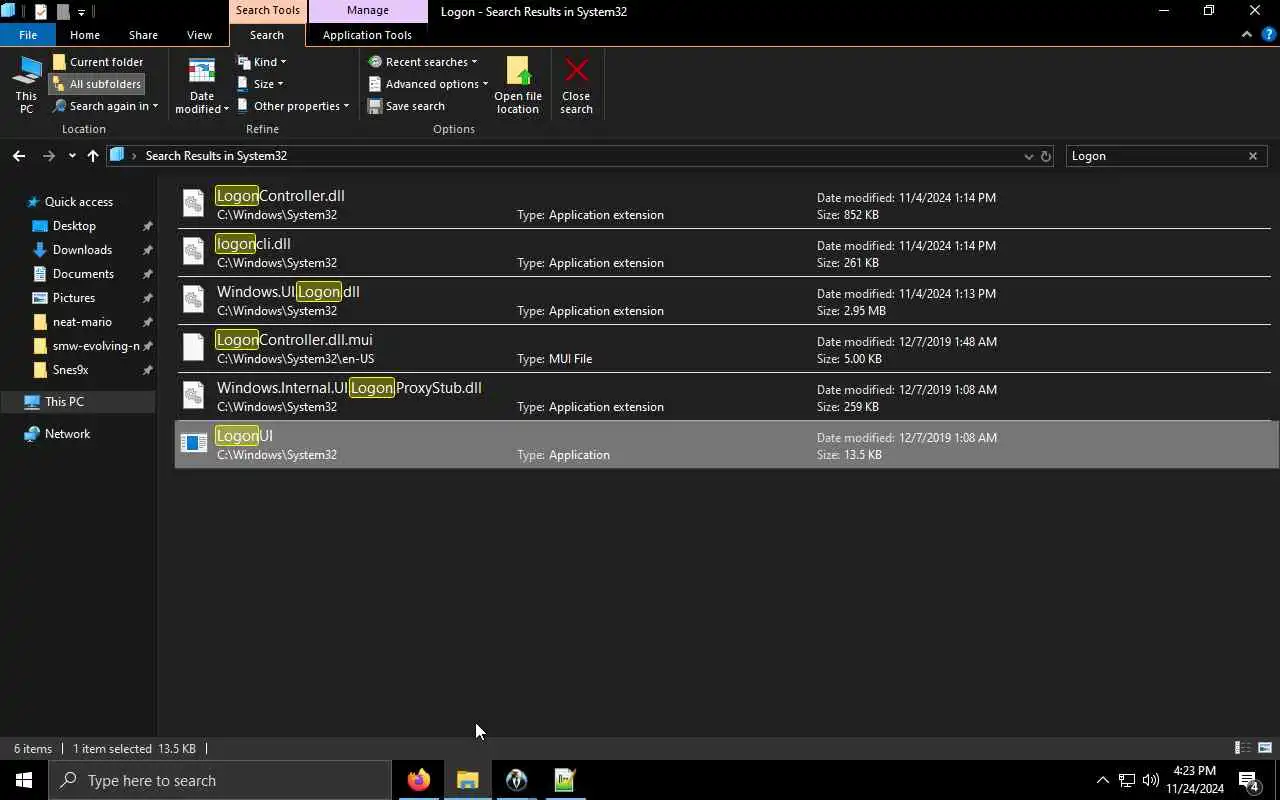Collapse the ribbon with chevron
The image size is (1280, 800).
[1247, 34]
